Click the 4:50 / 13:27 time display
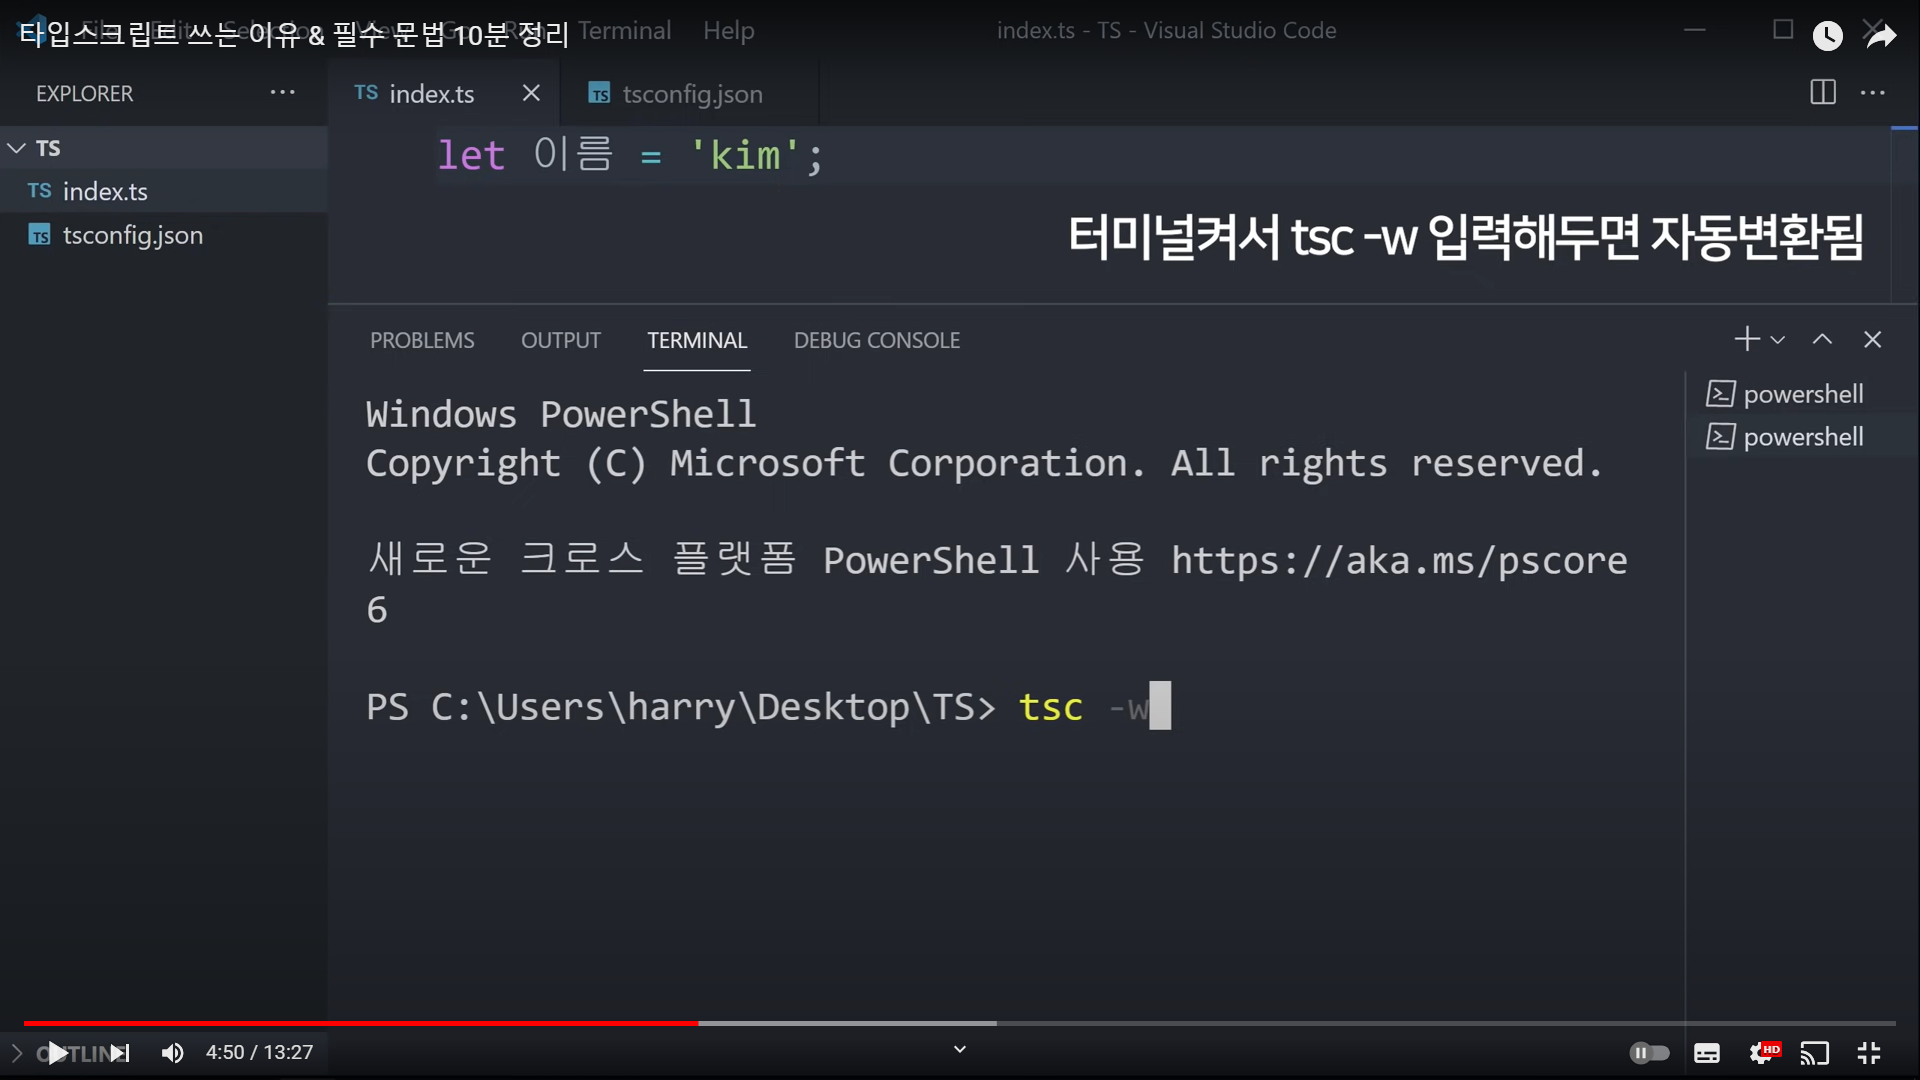Image resolution: width=1920 pixels, height=1080 pixels. [259, 1053]
